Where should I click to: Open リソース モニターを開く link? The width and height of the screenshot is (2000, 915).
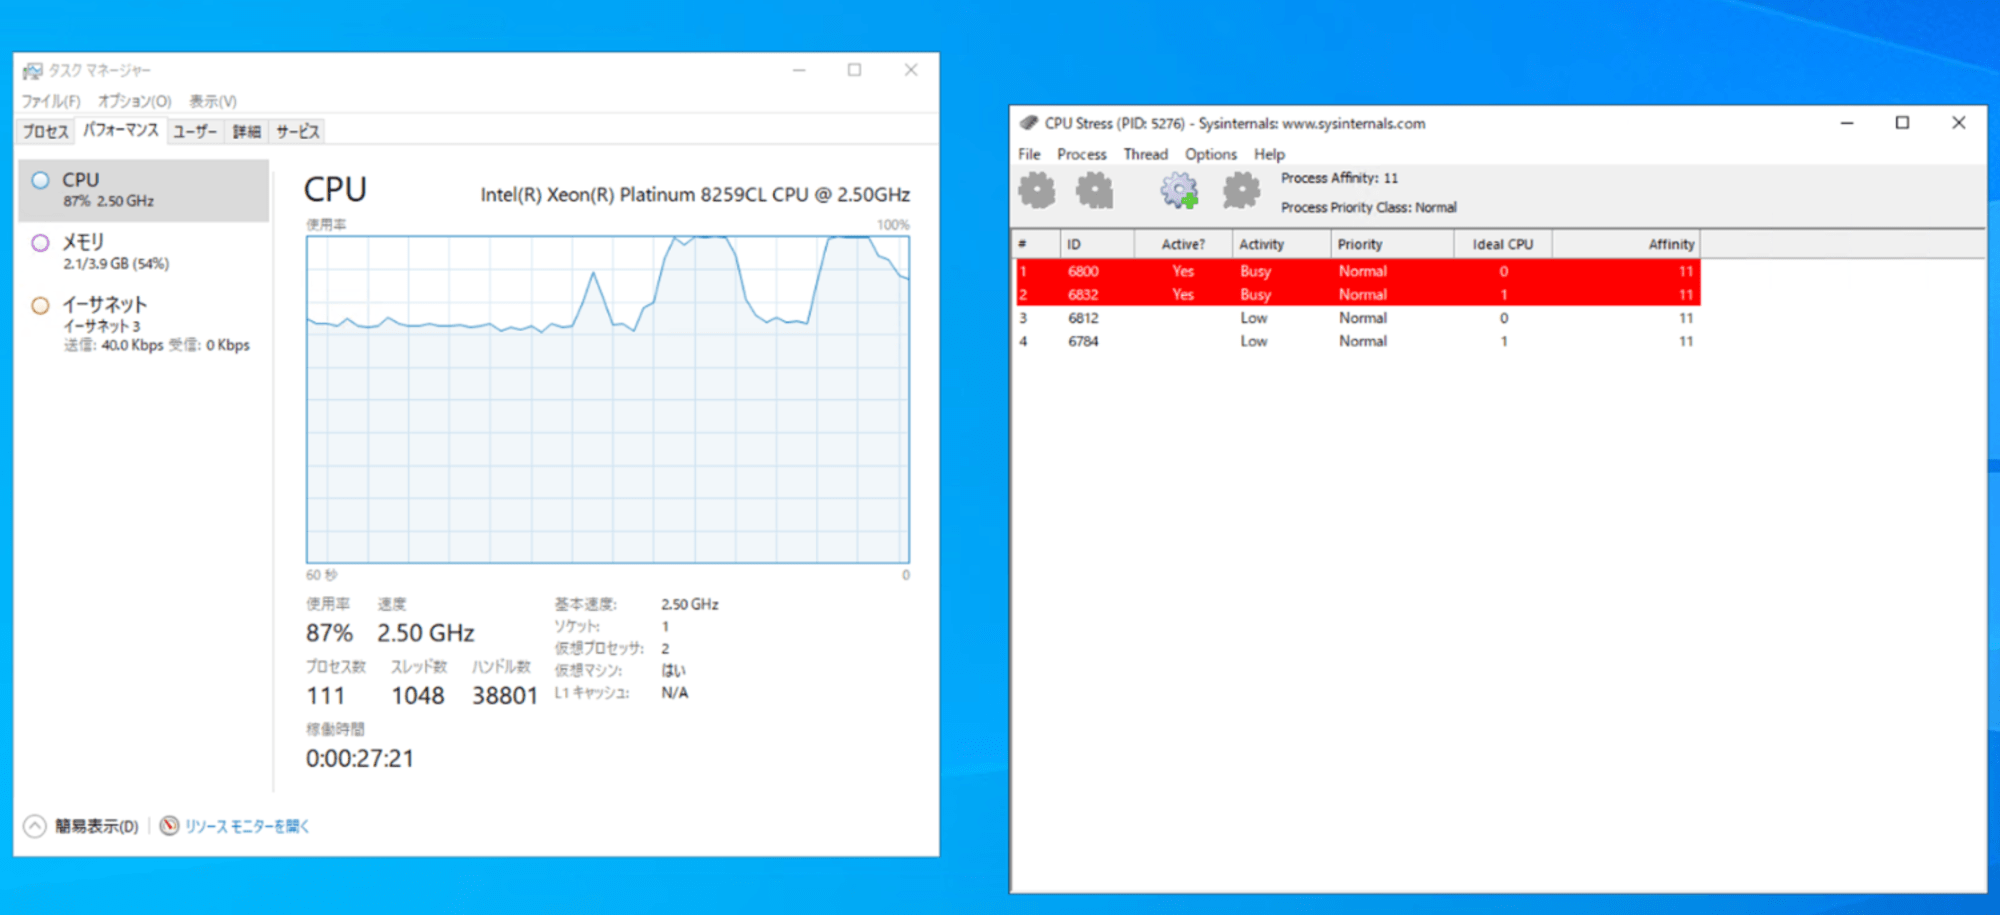click(x=247, y=826)
